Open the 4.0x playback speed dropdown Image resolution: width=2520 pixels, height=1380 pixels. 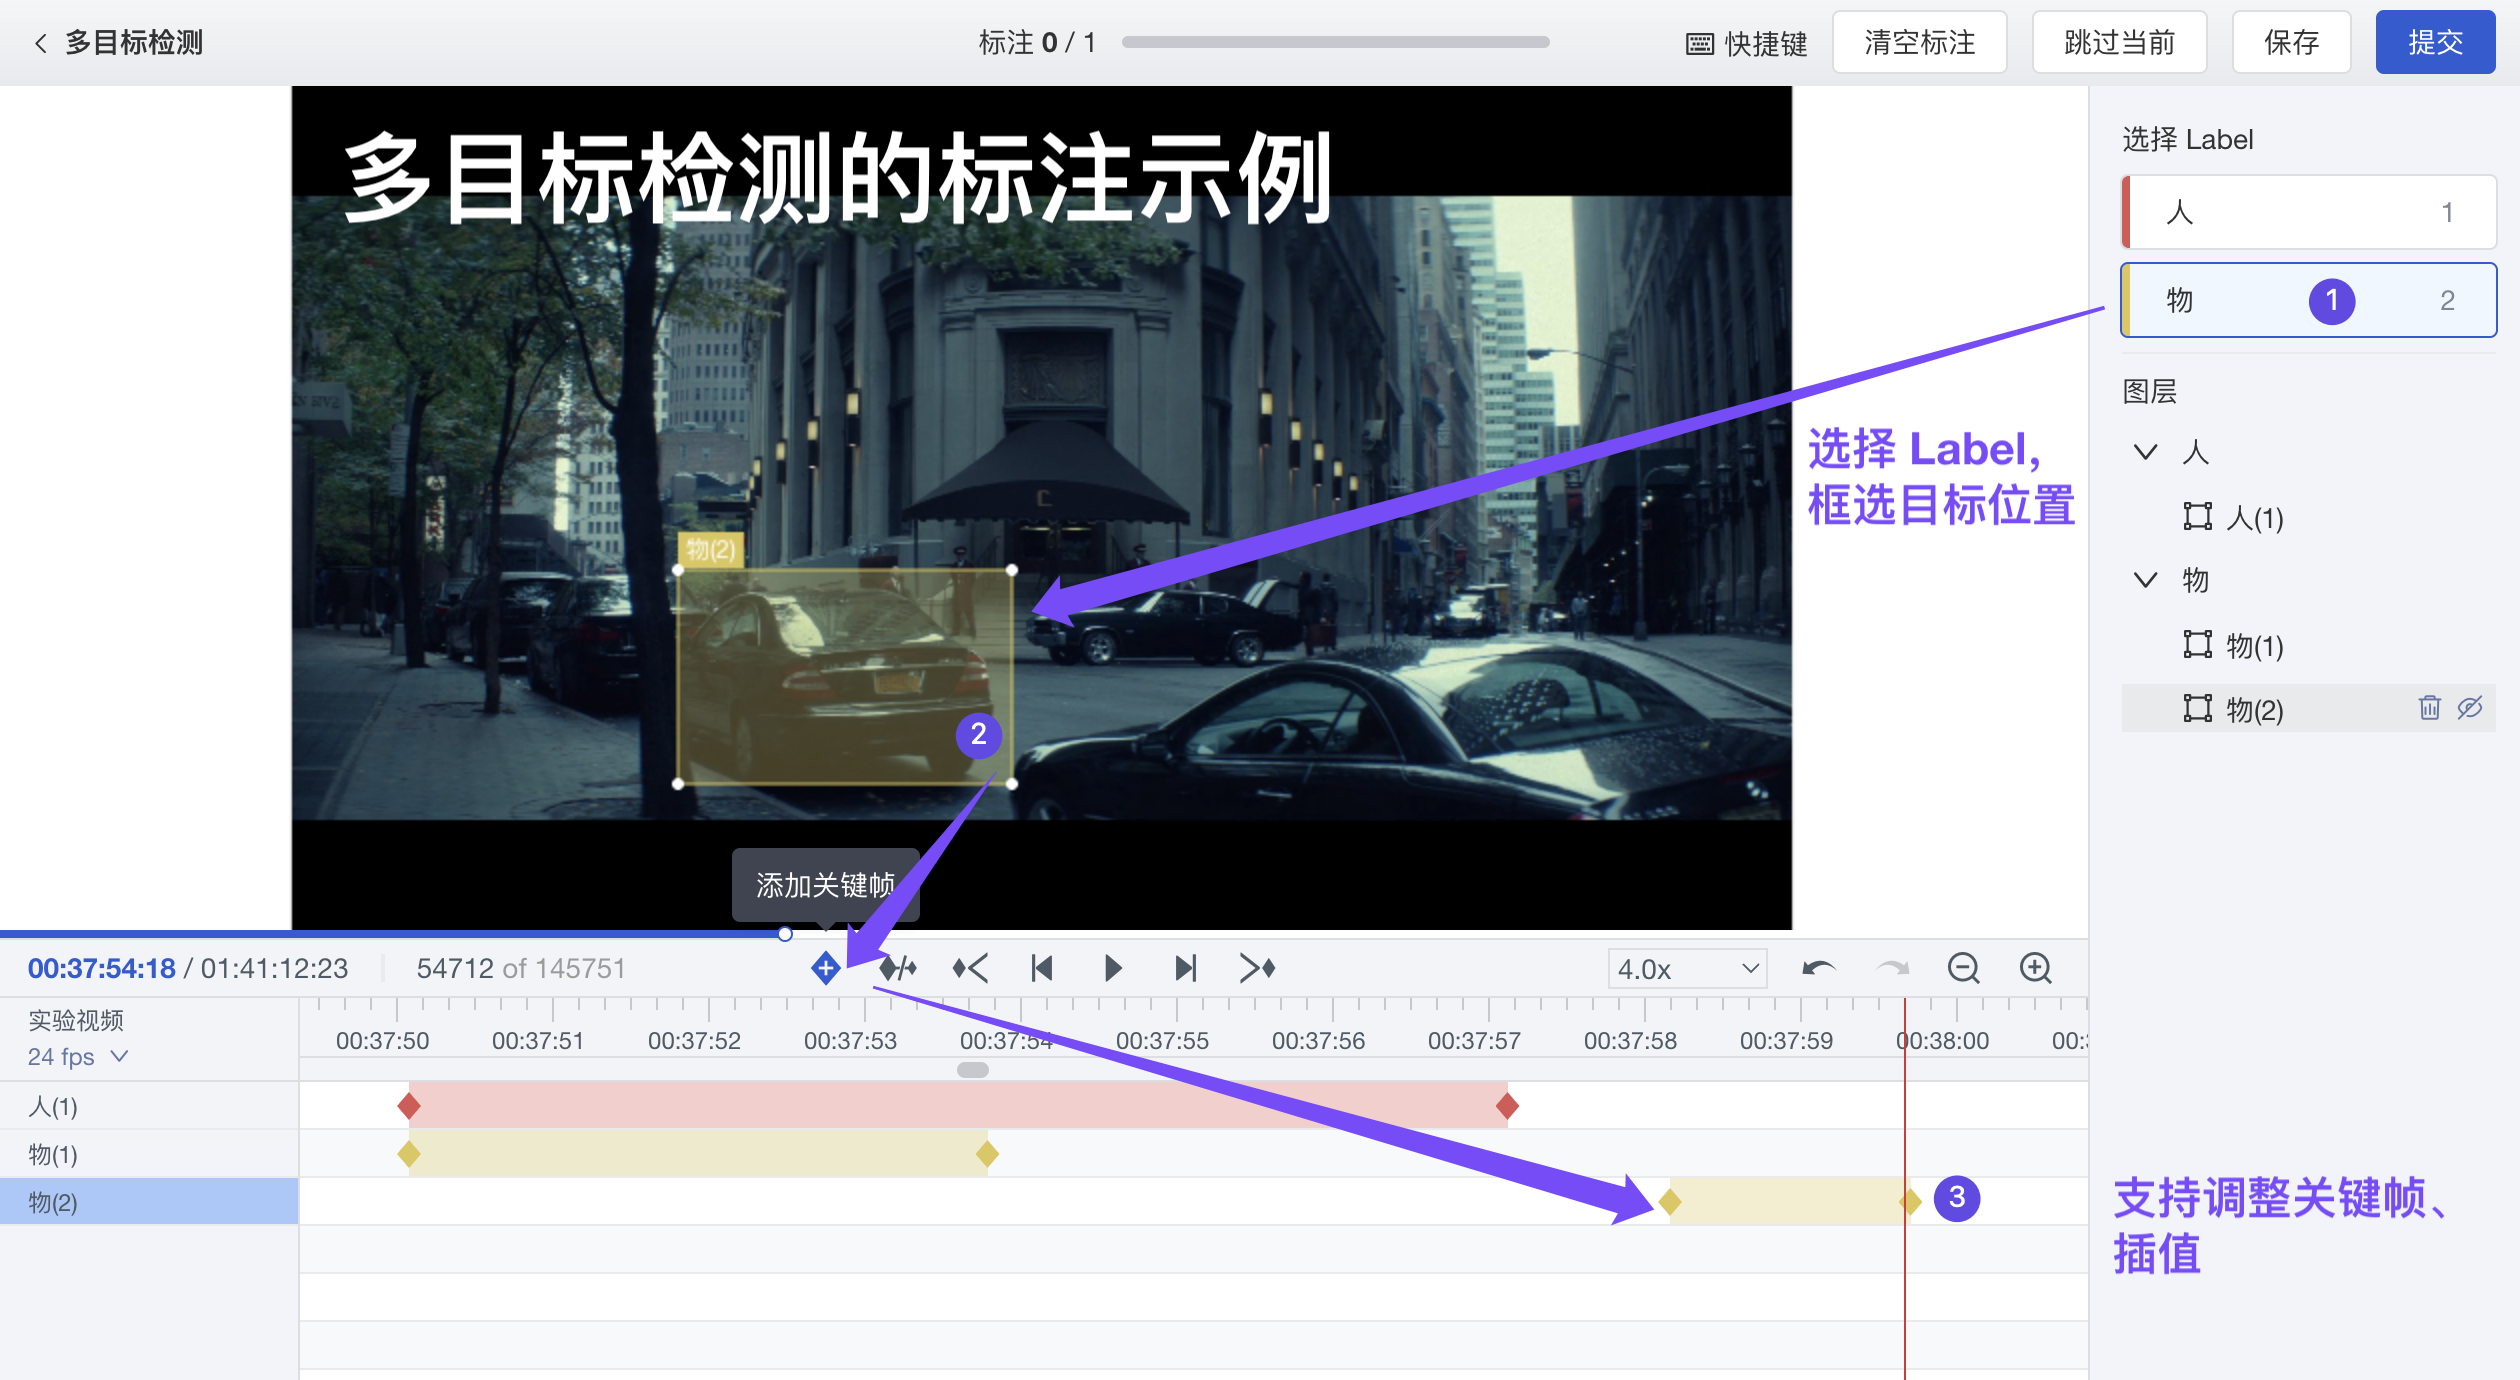[1687, 969]
